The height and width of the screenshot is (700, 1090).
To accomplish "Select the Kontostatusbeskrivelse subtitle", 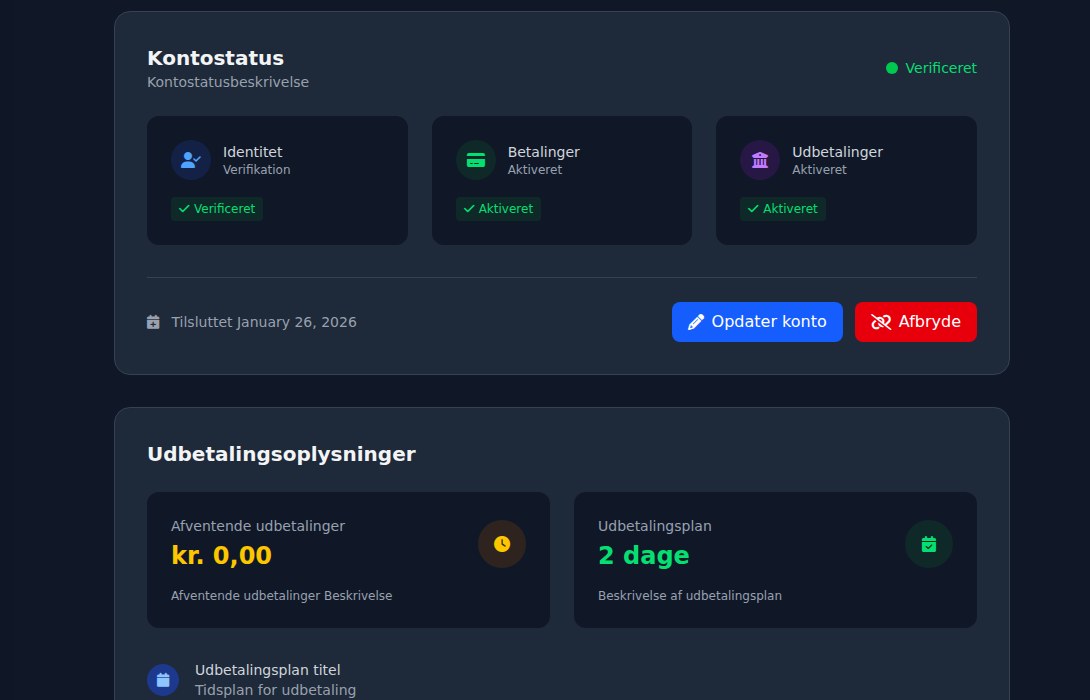I will 228,82.
